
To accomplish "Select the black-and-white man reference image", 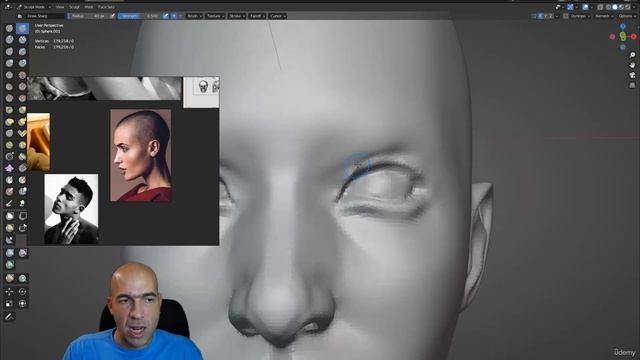I will click(x=71, y=209).
